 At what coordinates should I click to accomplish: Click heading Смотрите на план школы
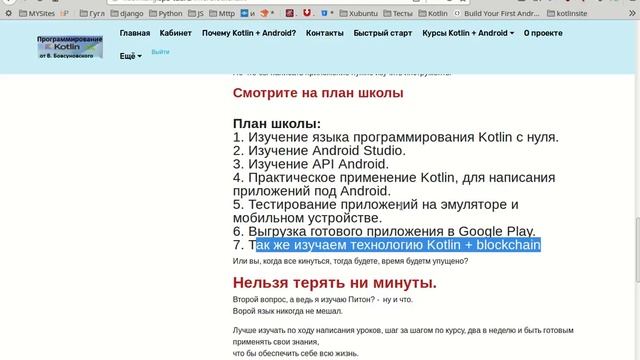(x=318, y=93)
